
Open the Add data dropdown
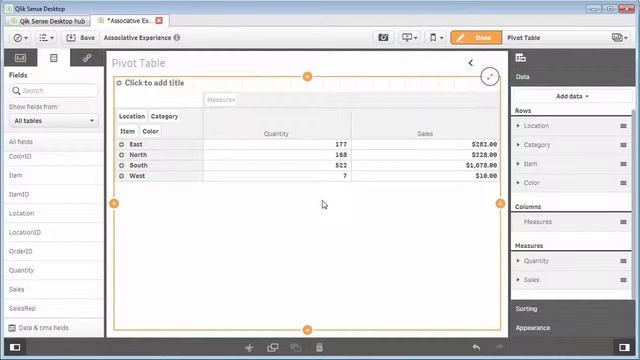572,96
